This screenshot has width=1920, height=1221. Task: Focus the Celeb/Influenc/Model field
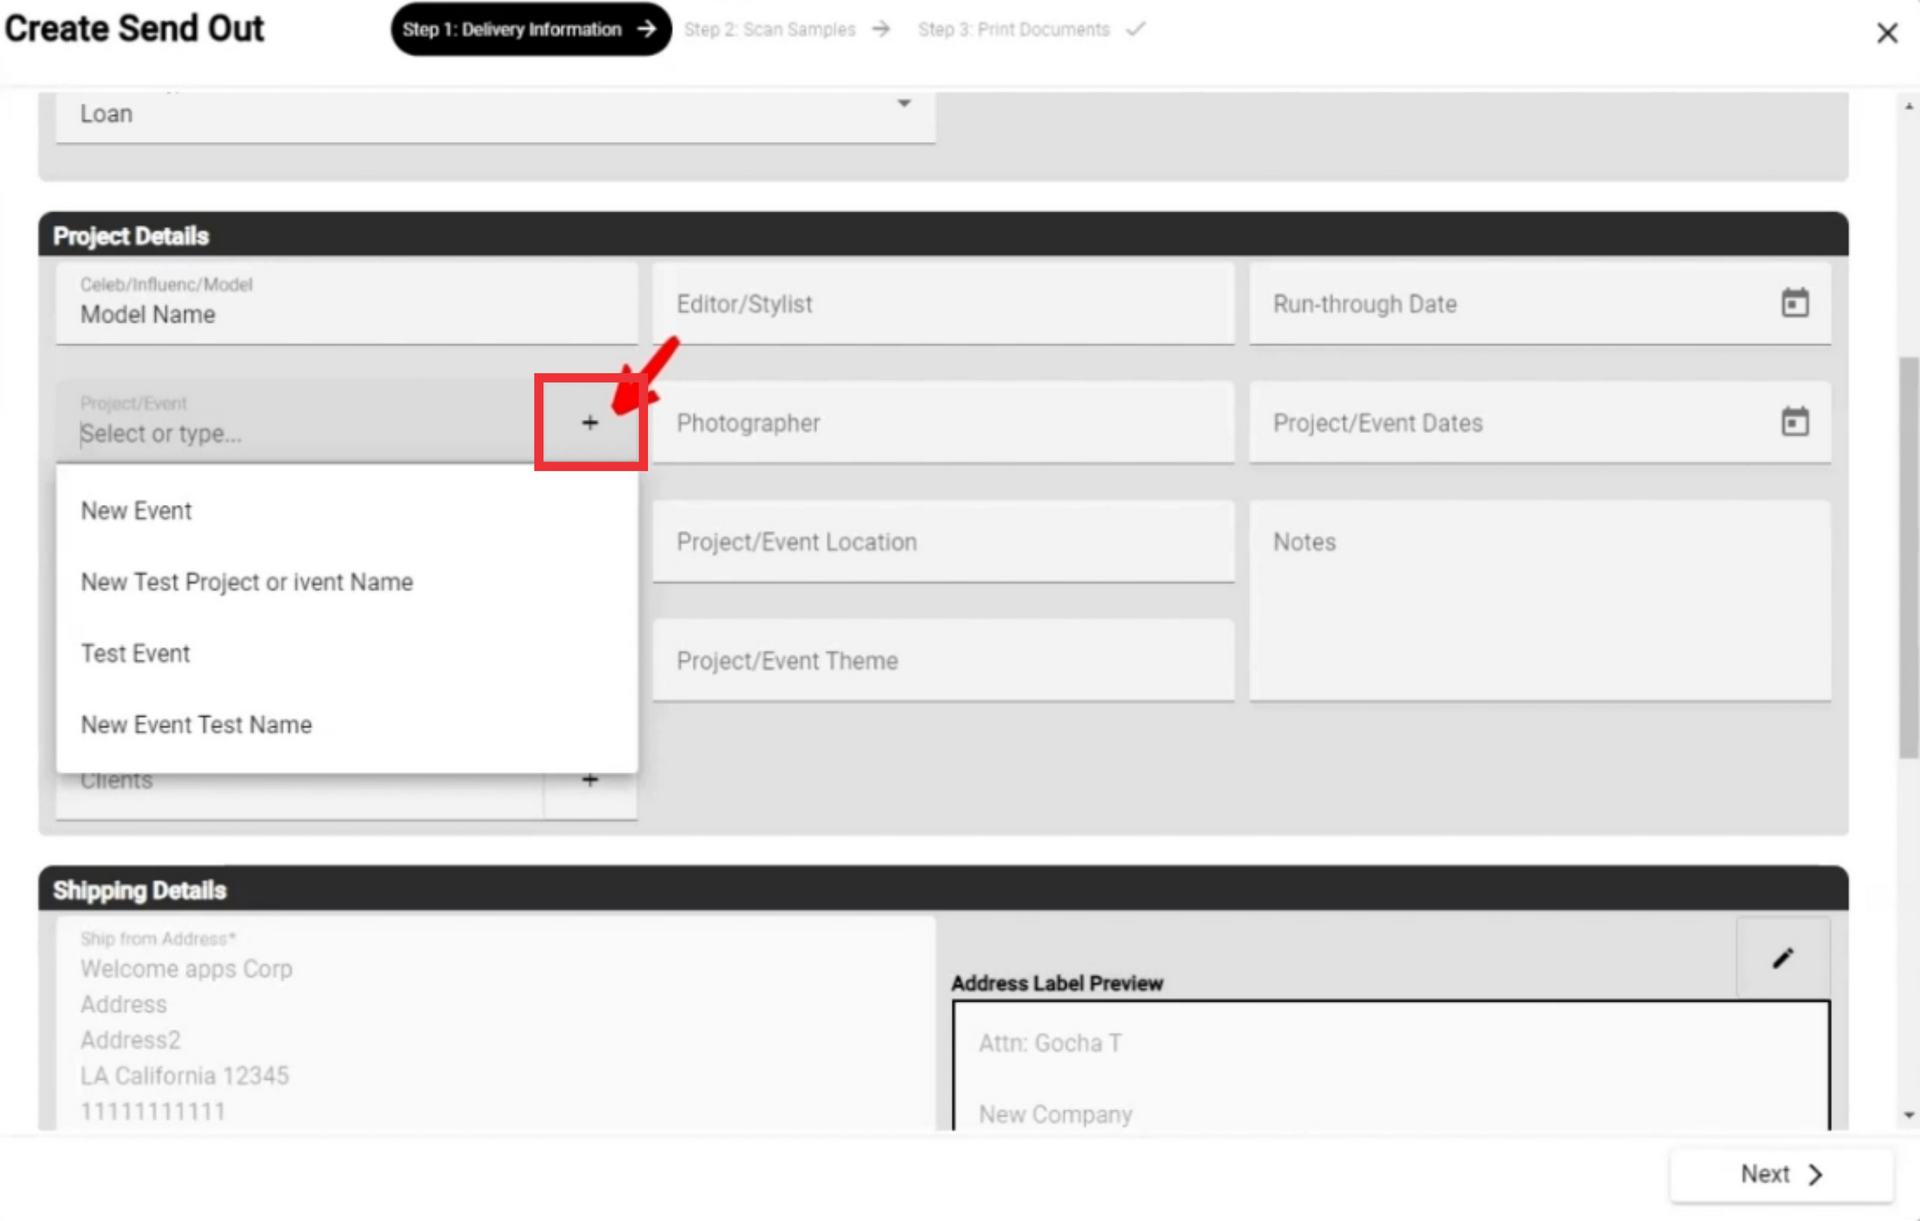tap(346, 304)
